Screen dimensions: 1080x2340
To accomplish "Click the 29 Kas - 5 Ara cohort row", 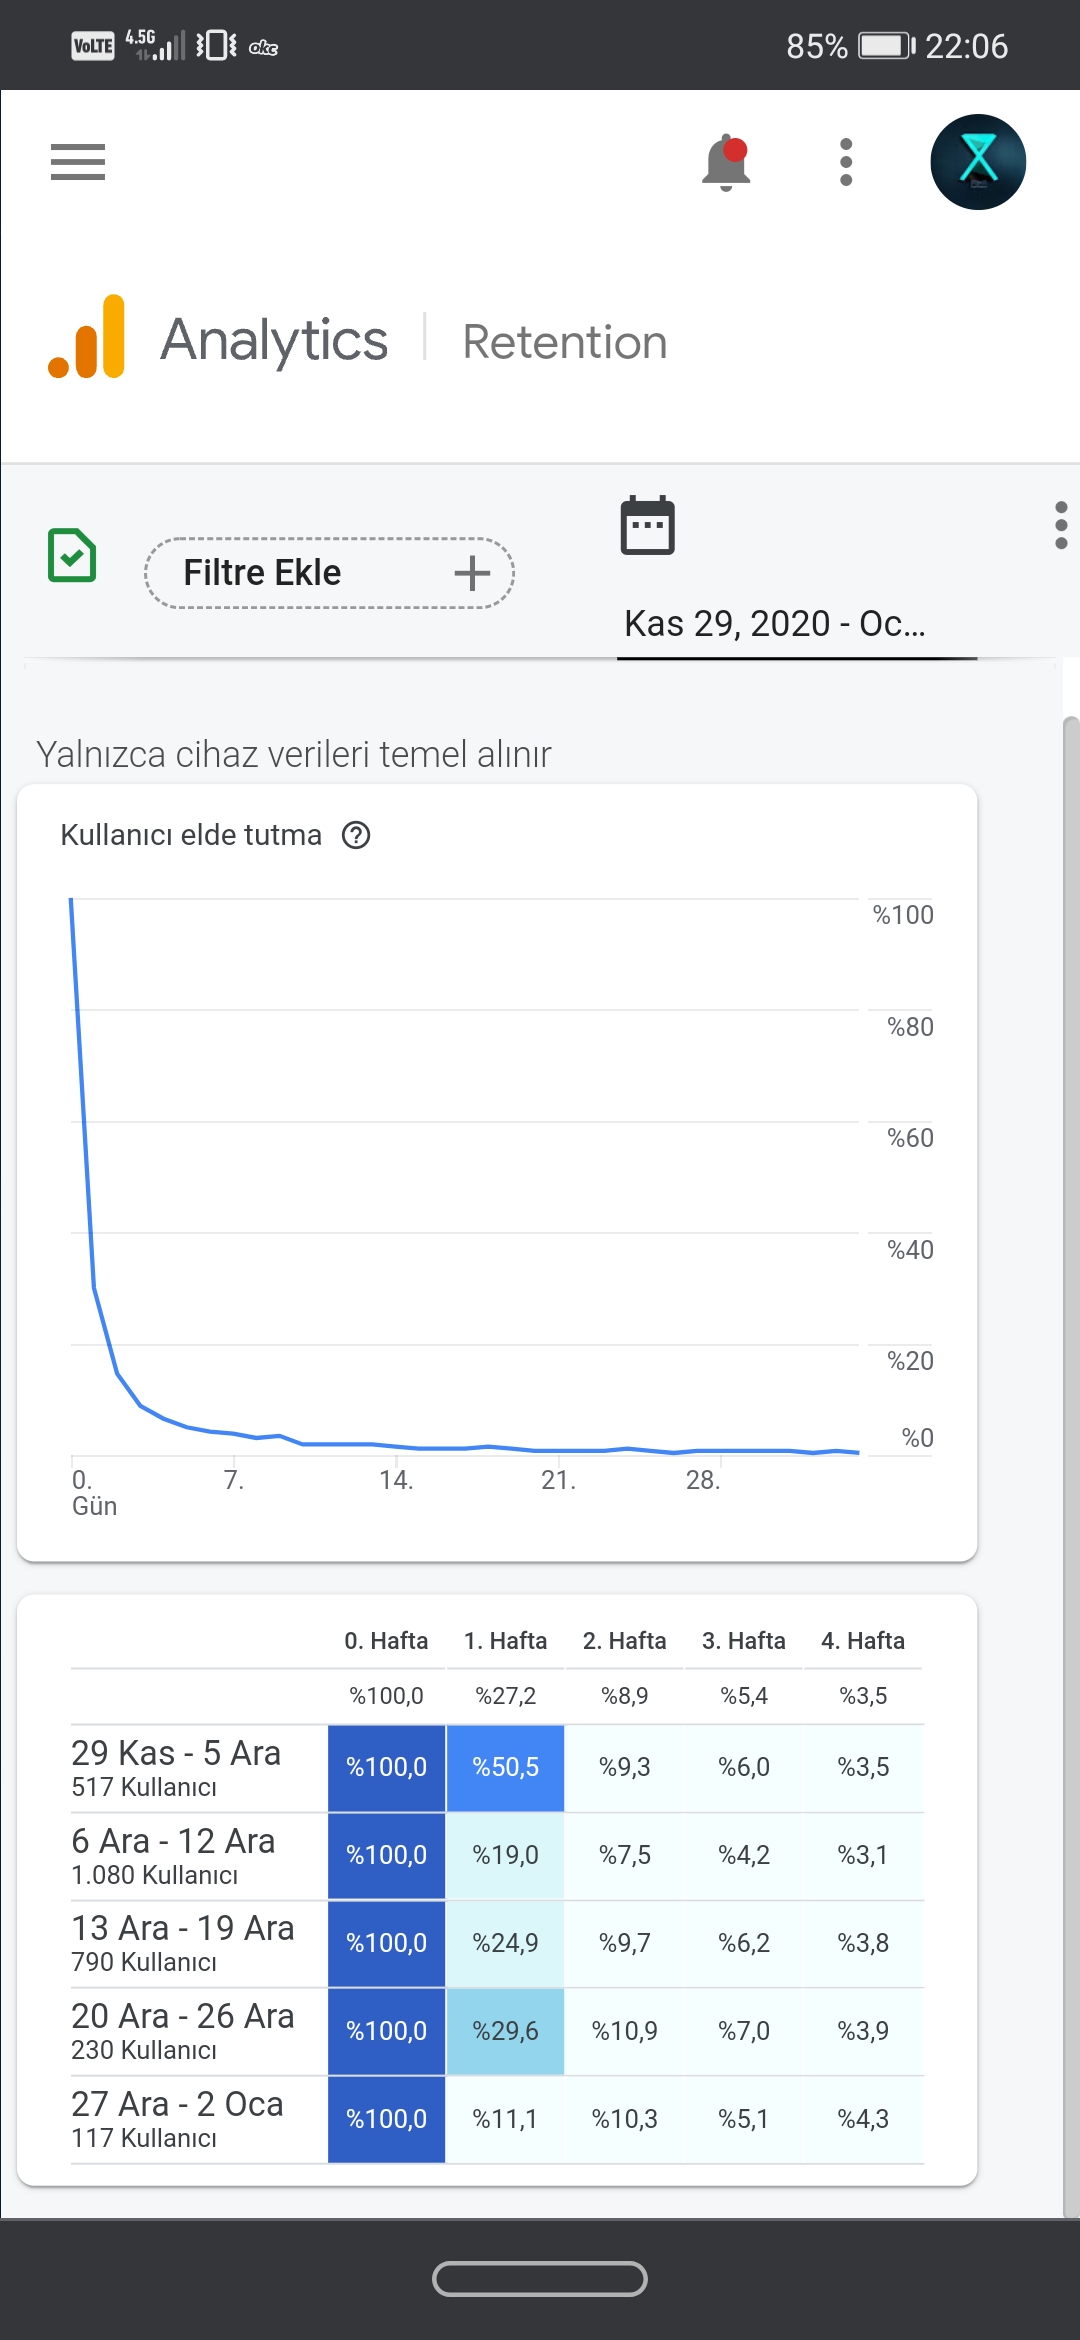I will click(x=497, y=1768).
